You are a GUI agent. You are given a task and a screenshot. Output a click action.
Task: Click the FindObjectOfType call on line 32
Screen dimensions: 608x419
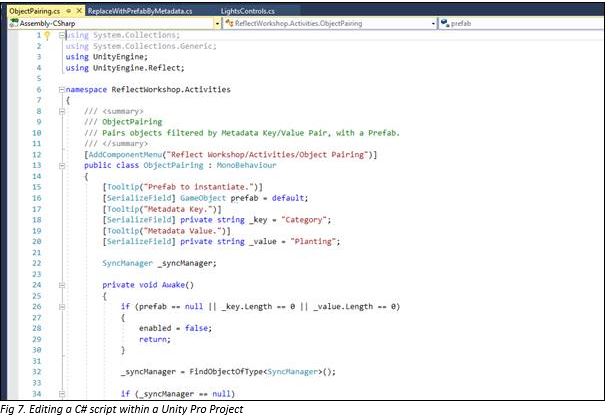226,372
